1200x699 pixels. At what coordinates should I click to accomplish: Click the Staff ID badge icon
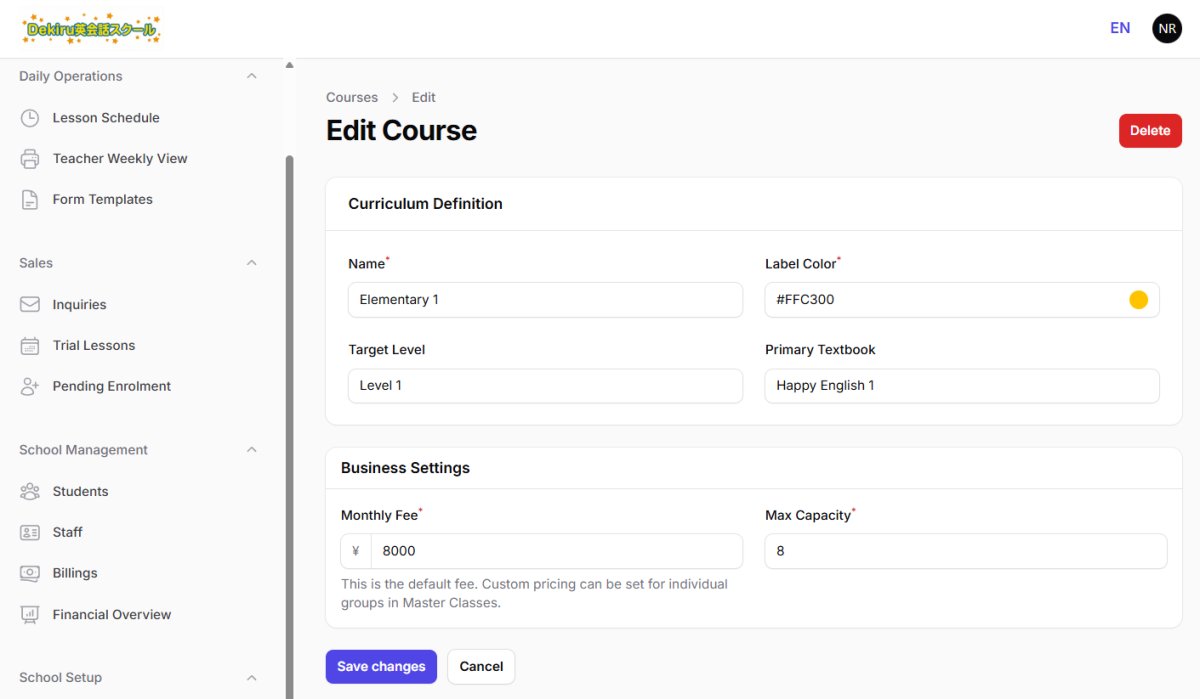coord(30,532)
